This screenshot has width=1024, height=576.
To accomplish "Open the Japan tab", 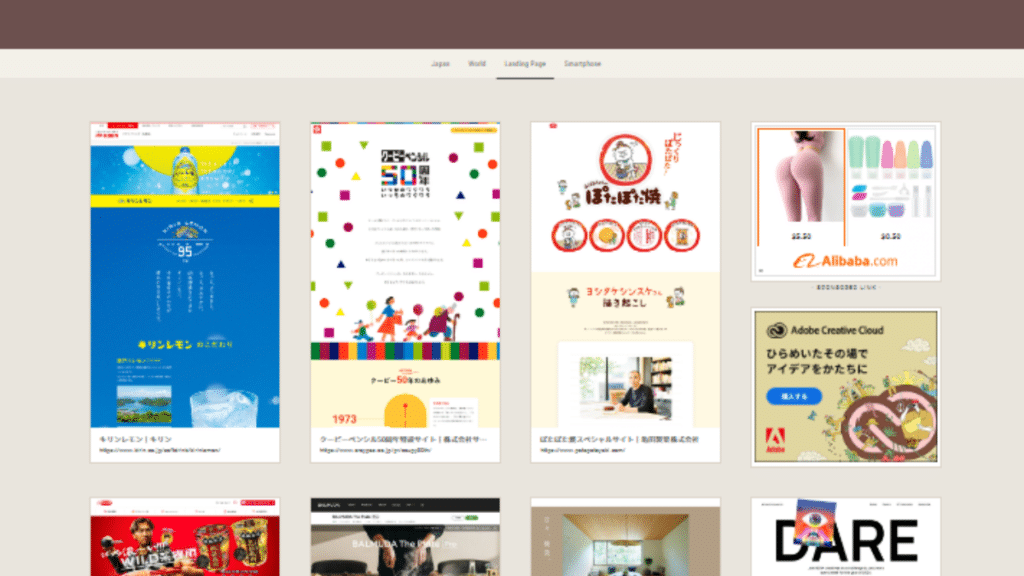I will click(x=440, y=64).
